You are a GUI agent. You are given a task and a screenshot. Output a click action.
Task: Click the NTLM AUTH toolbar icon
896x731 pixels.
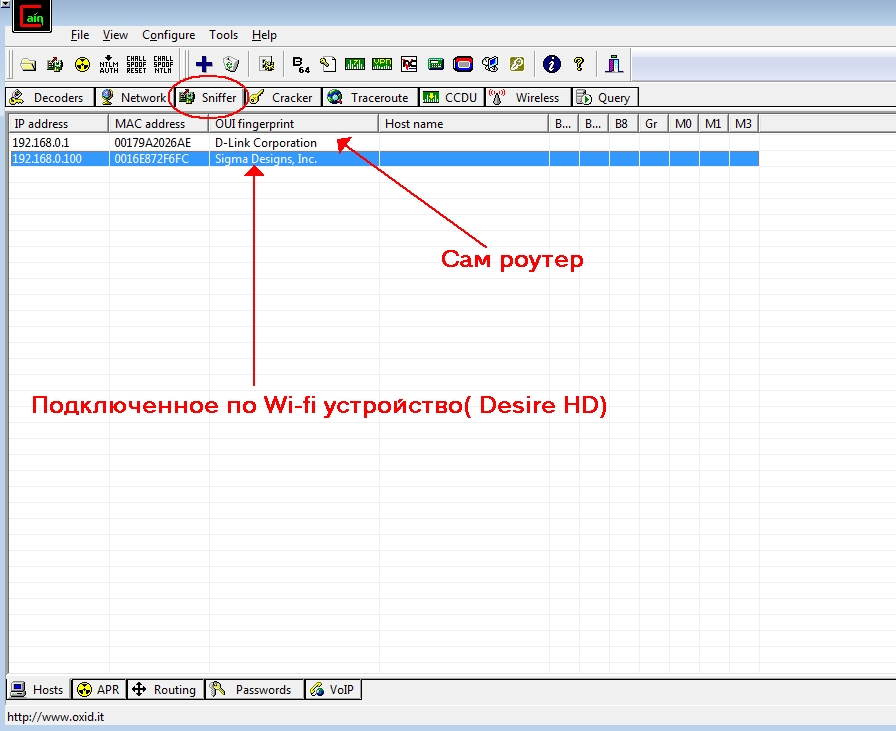[109, 64]
